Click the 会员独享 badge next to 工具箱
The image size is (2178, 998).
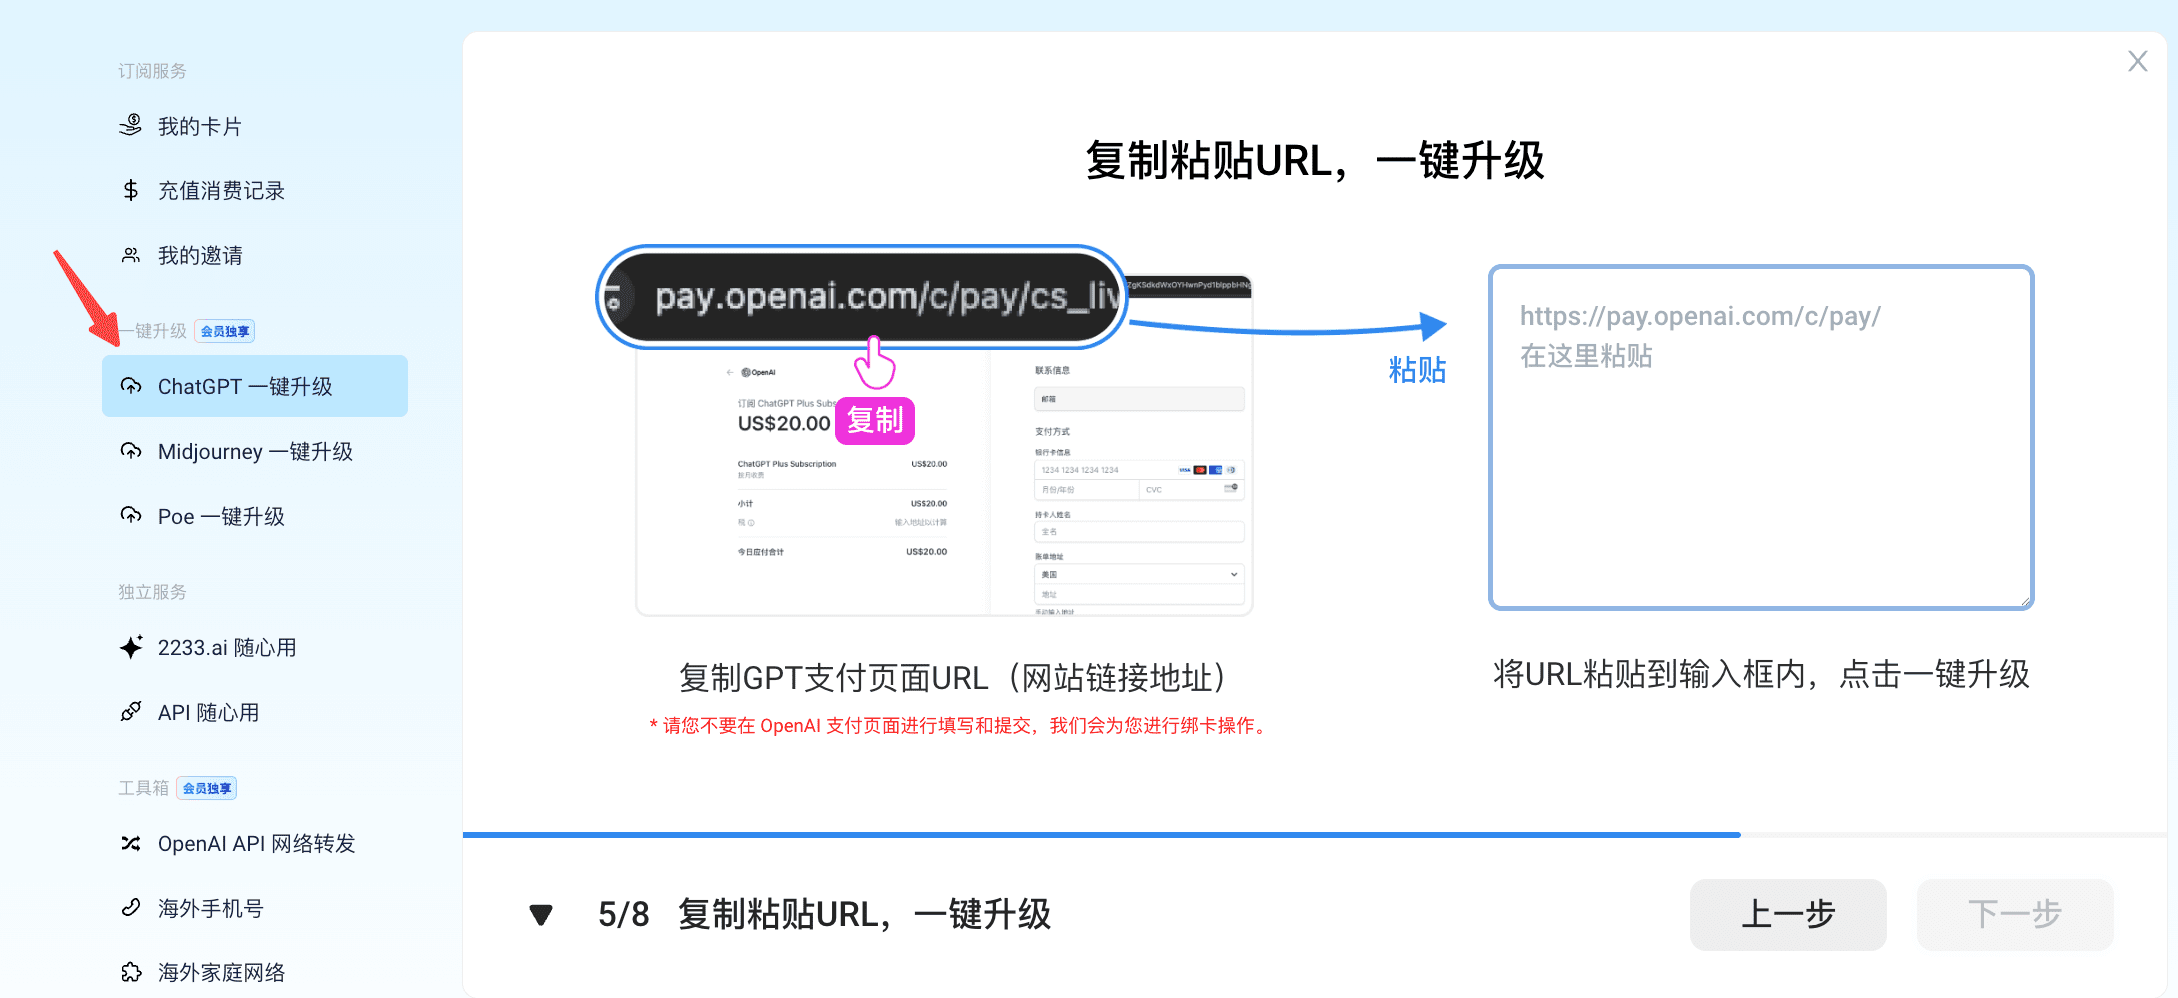click(x=207, y=788)
